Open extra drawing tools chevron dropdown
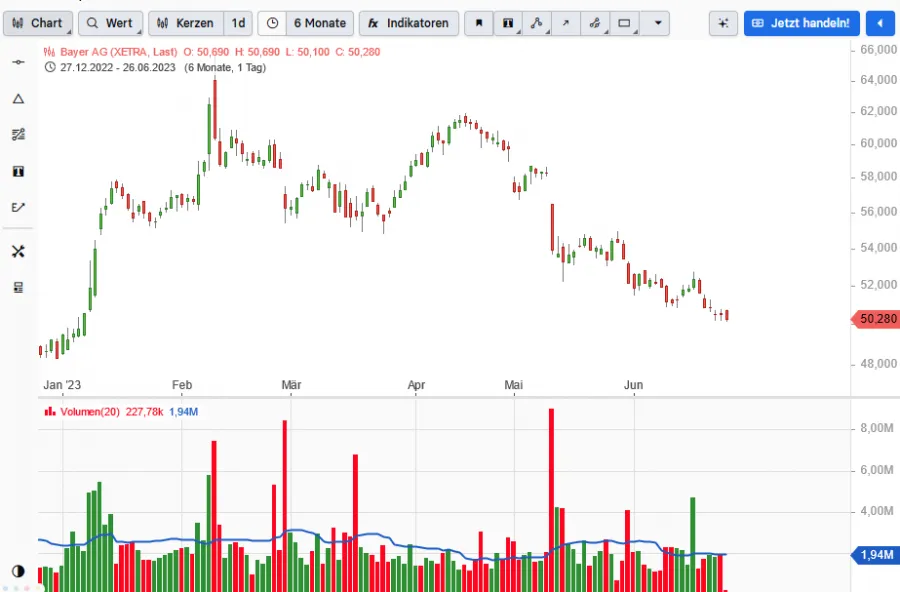 click(657, 23)
